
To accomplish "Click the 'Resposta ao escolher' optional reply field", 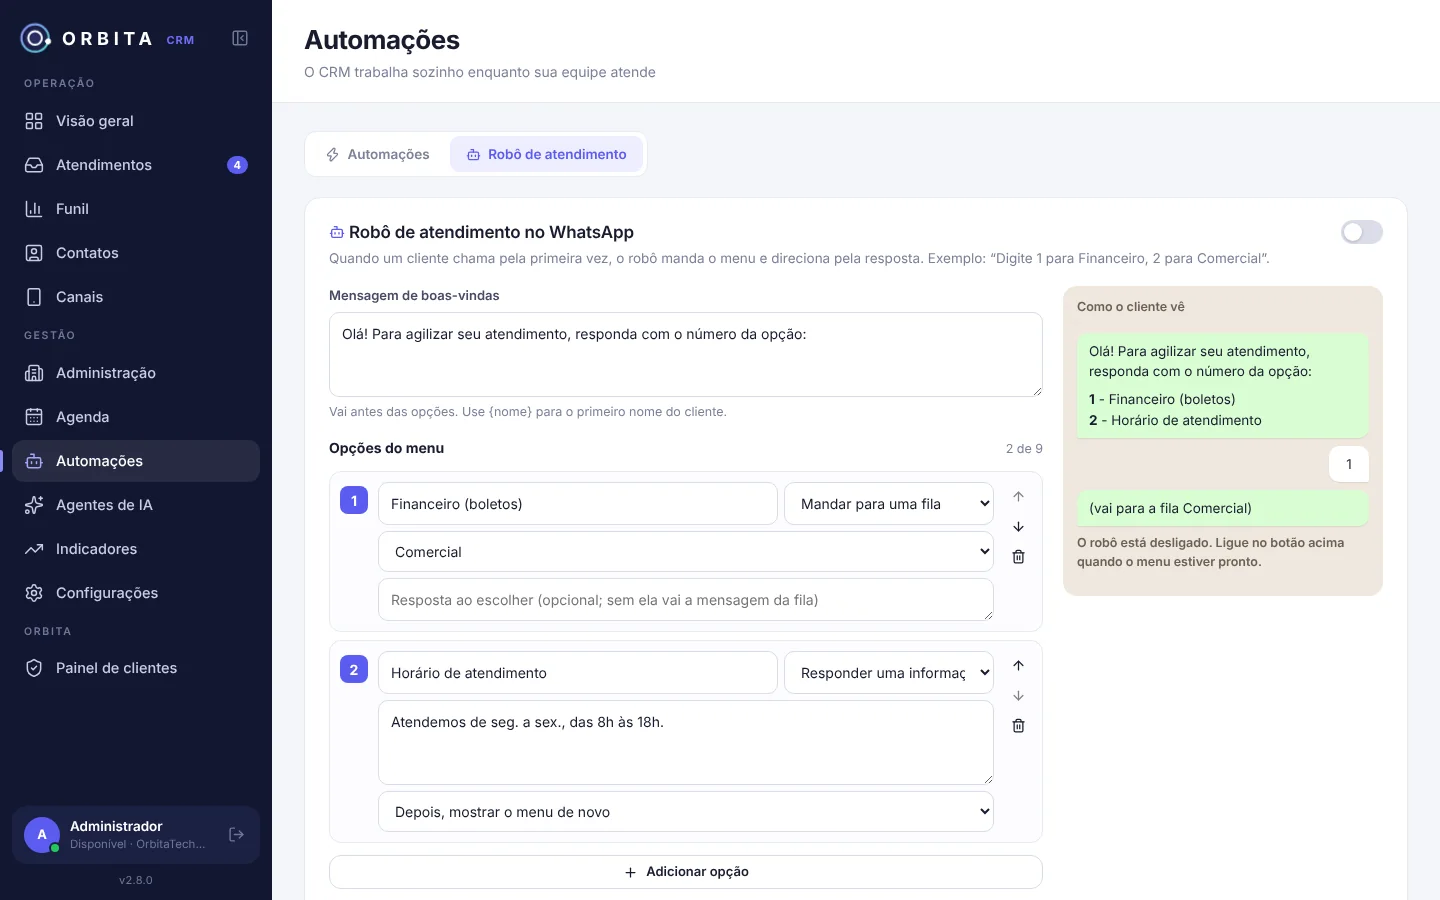I will [x=686, y=600].
